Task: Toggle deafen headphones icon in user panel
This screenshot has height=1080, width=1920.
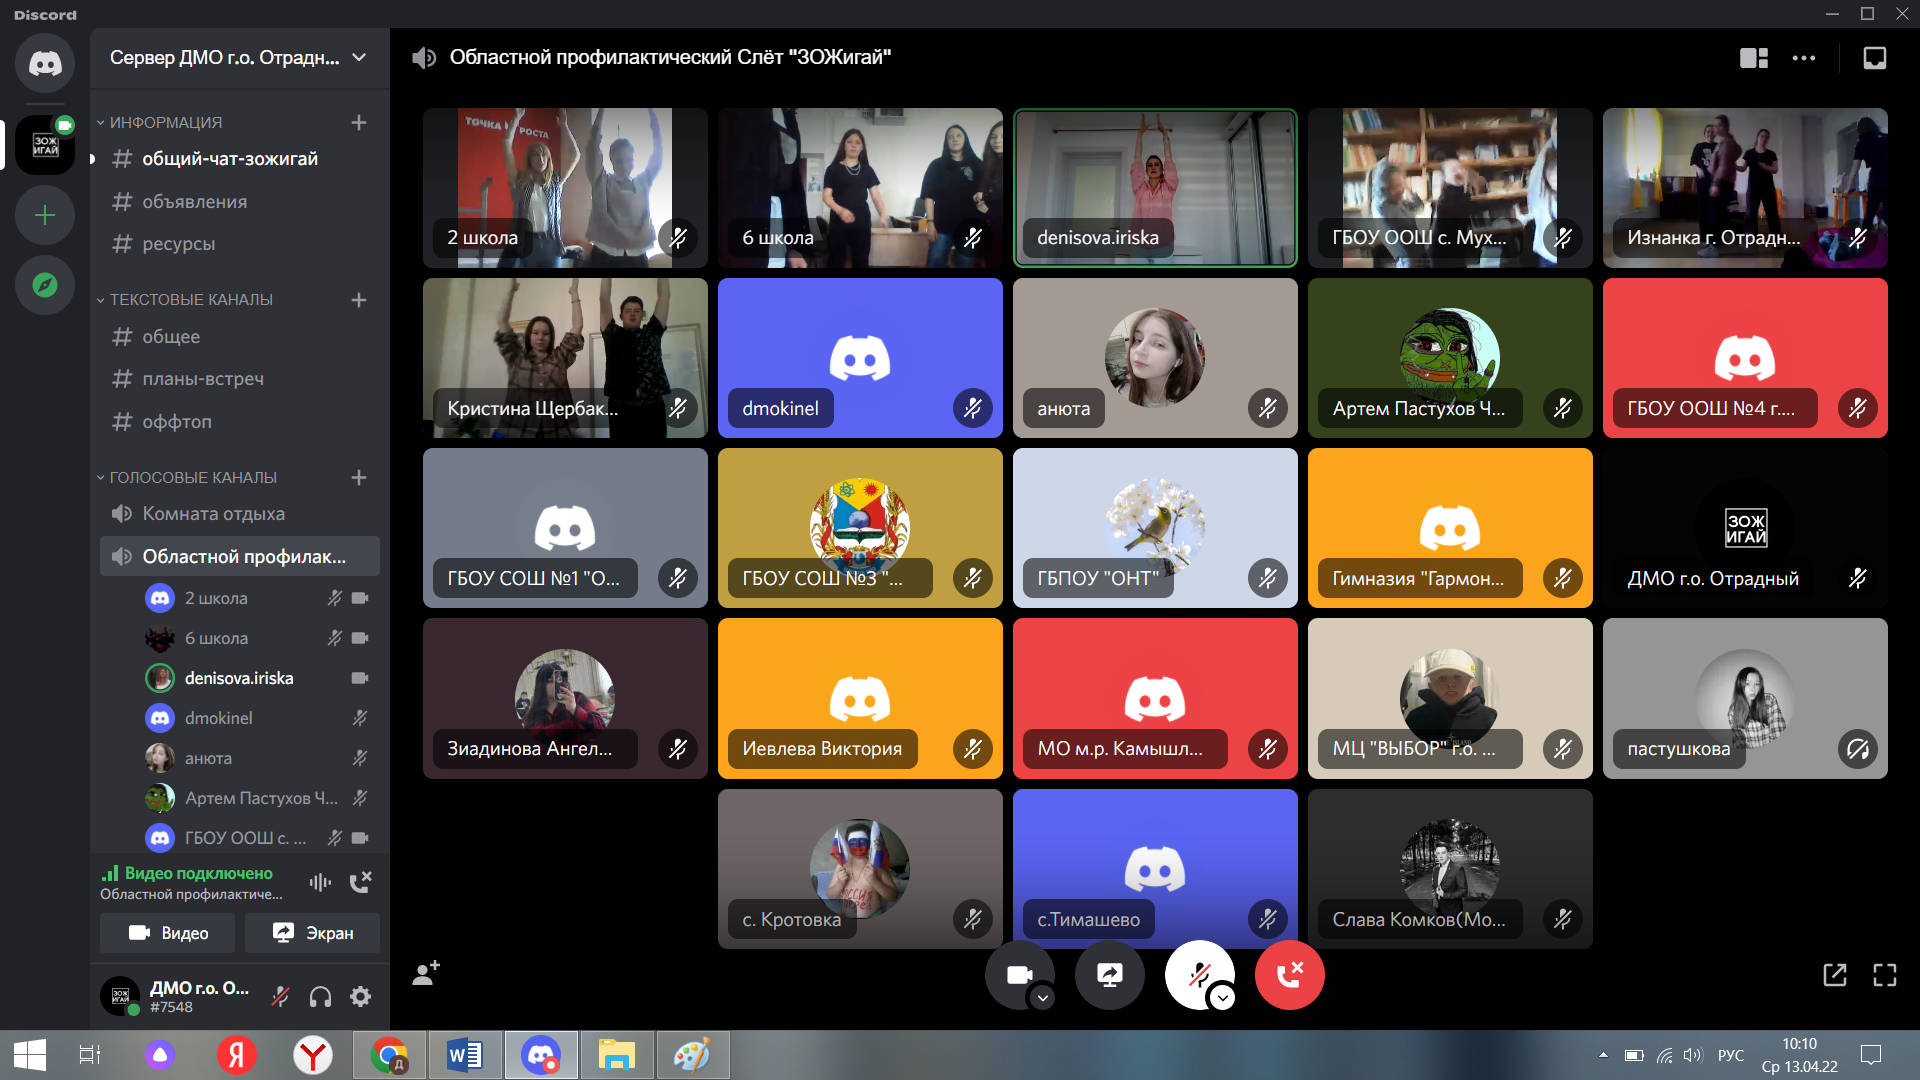Action: 320,996
